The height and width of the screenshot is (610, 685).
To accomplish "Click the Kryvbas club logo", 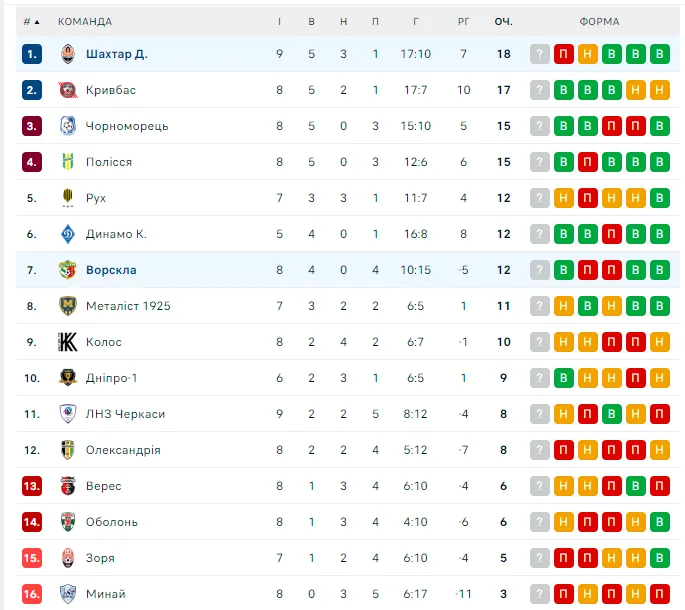I will pyautogui.click(x=68, y=90).
